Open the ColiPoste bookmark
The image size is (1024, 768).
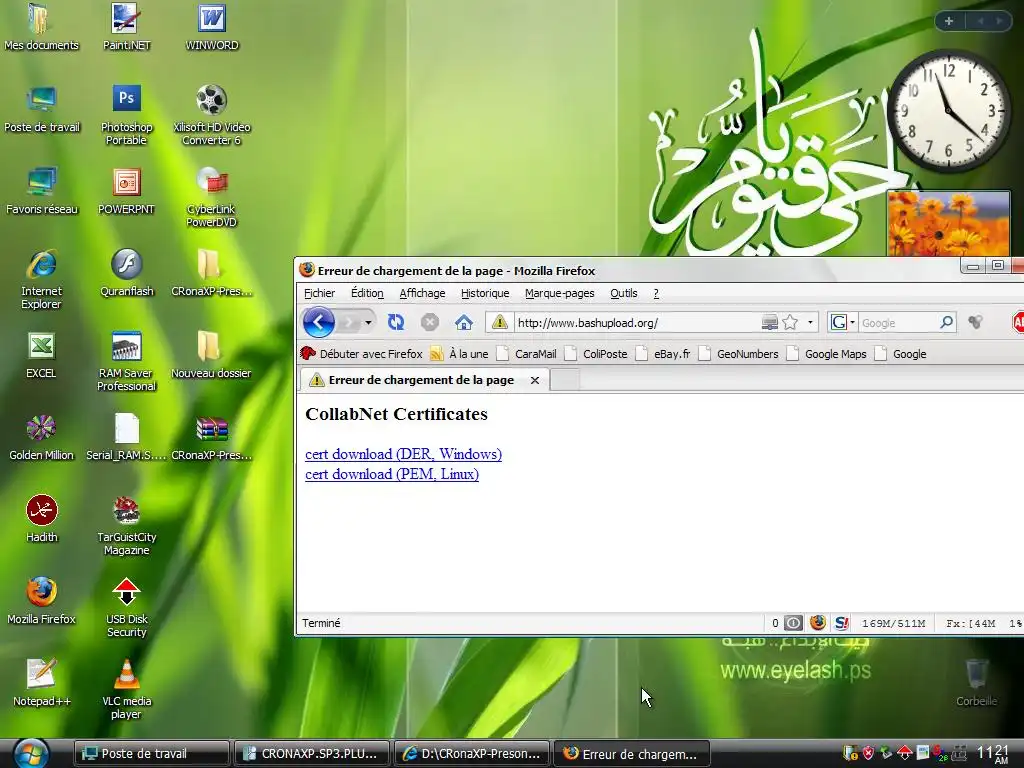pyautogui.click(x=596, y=354)
